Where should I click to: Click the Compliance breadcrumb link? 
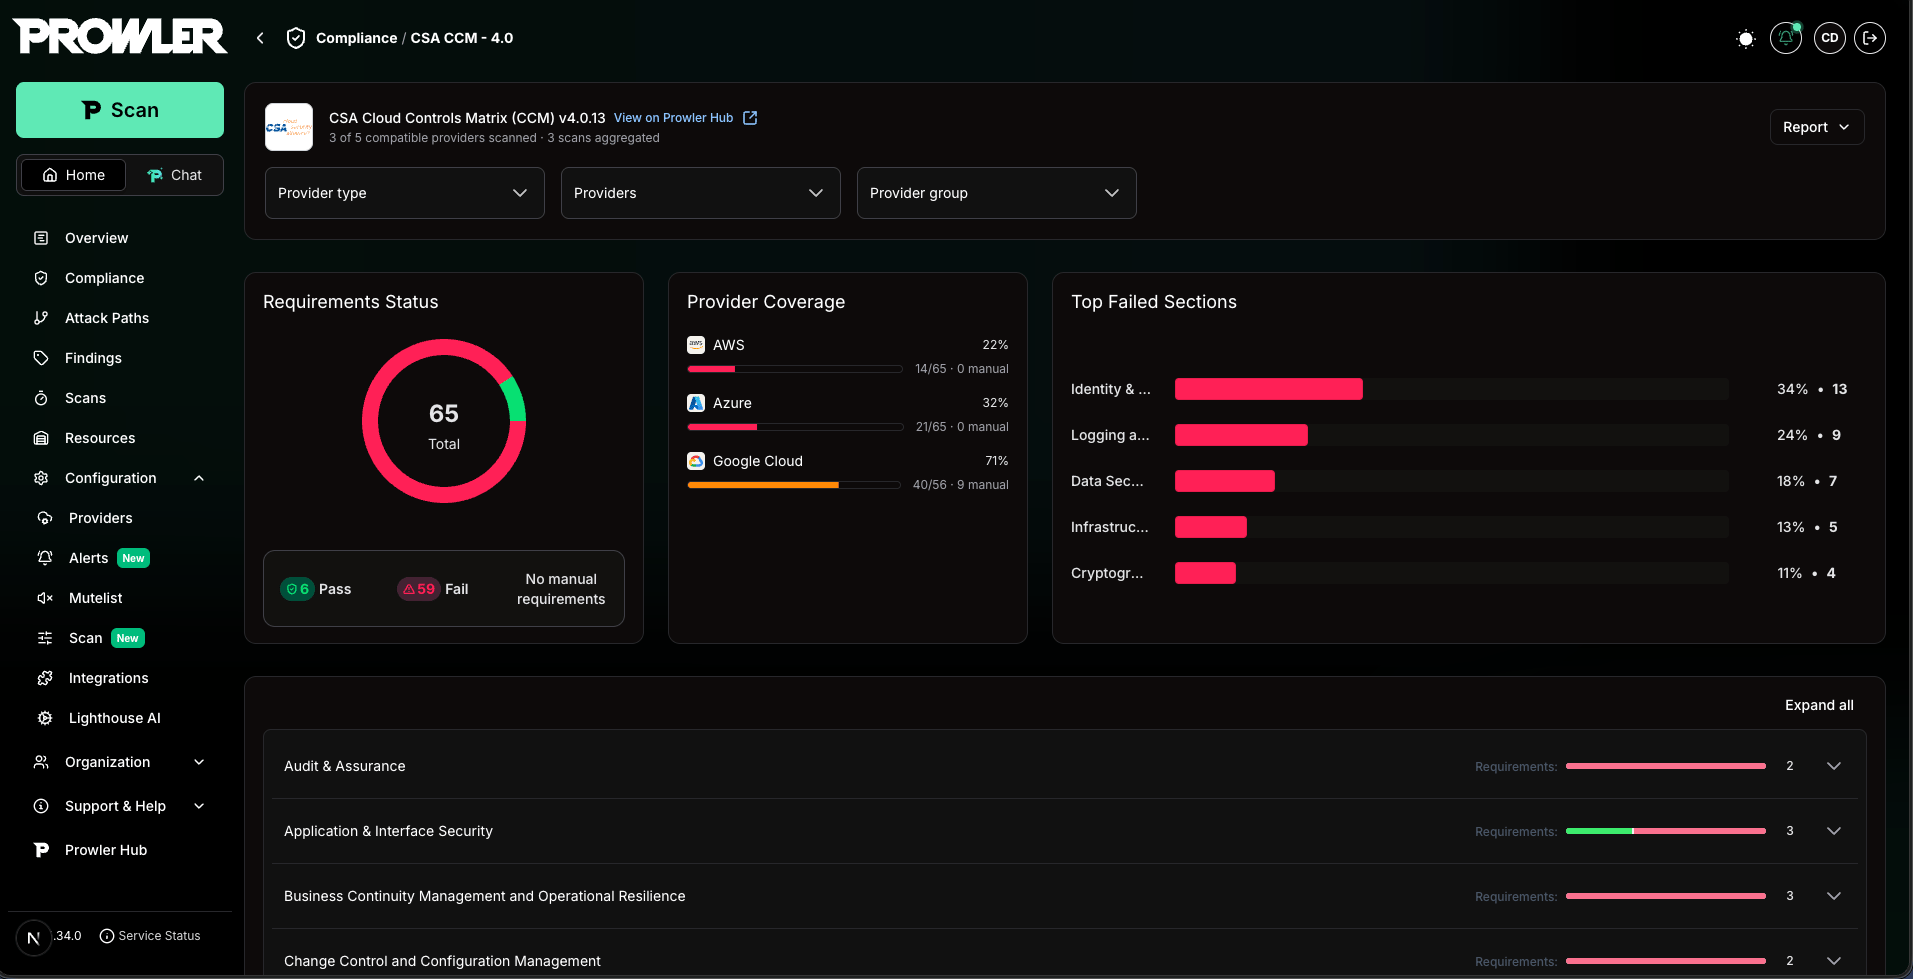pos(356,38)
